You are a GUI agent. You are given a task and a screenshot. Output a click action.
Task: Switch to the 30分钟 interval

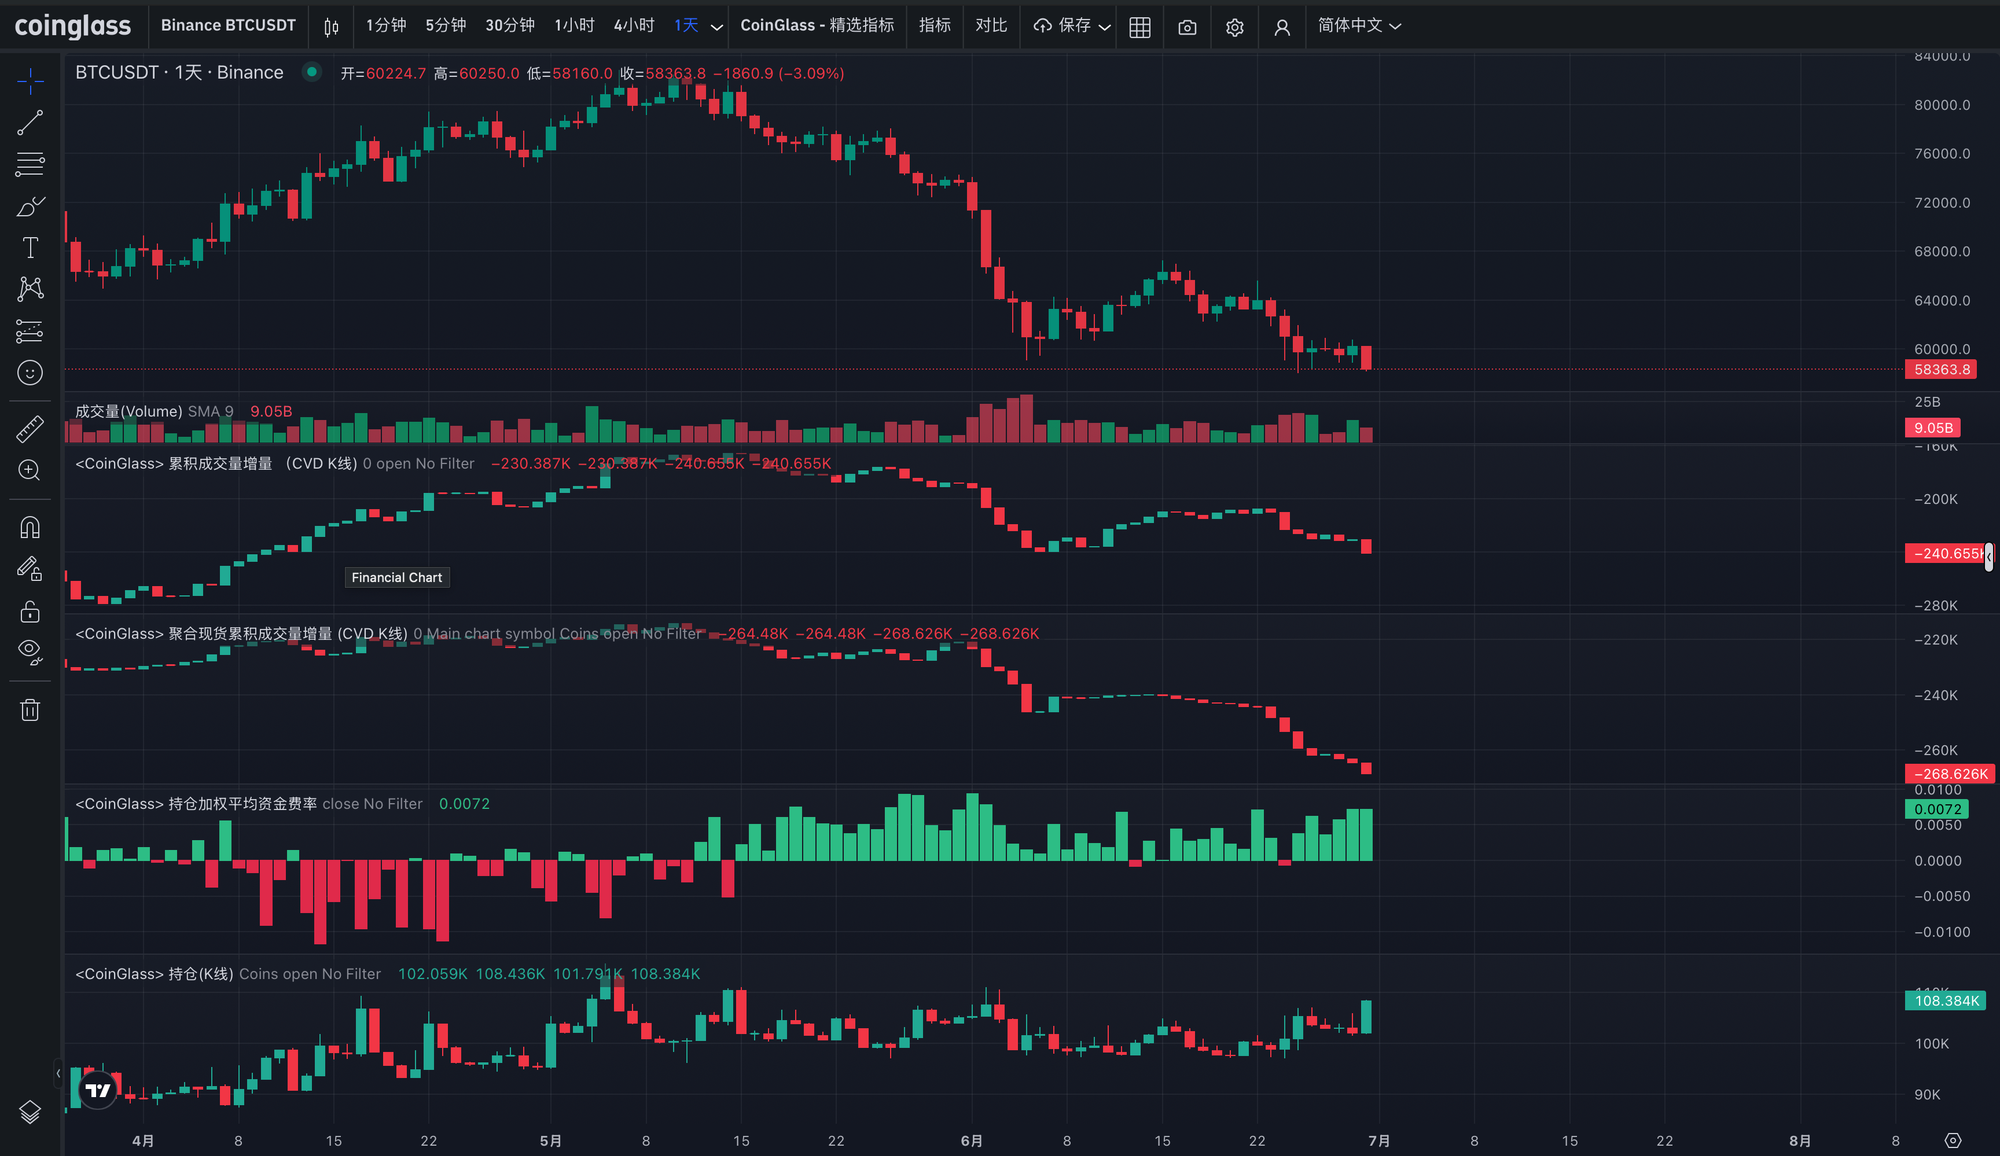510,26
